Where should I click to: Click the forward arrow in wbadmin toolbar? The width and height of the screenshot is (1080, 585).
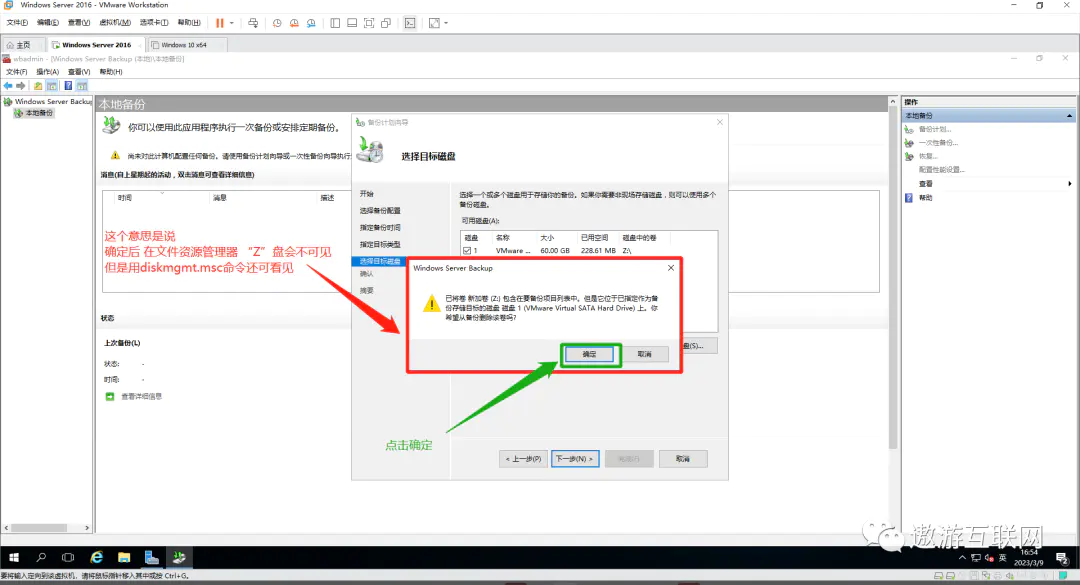(21, 86)
